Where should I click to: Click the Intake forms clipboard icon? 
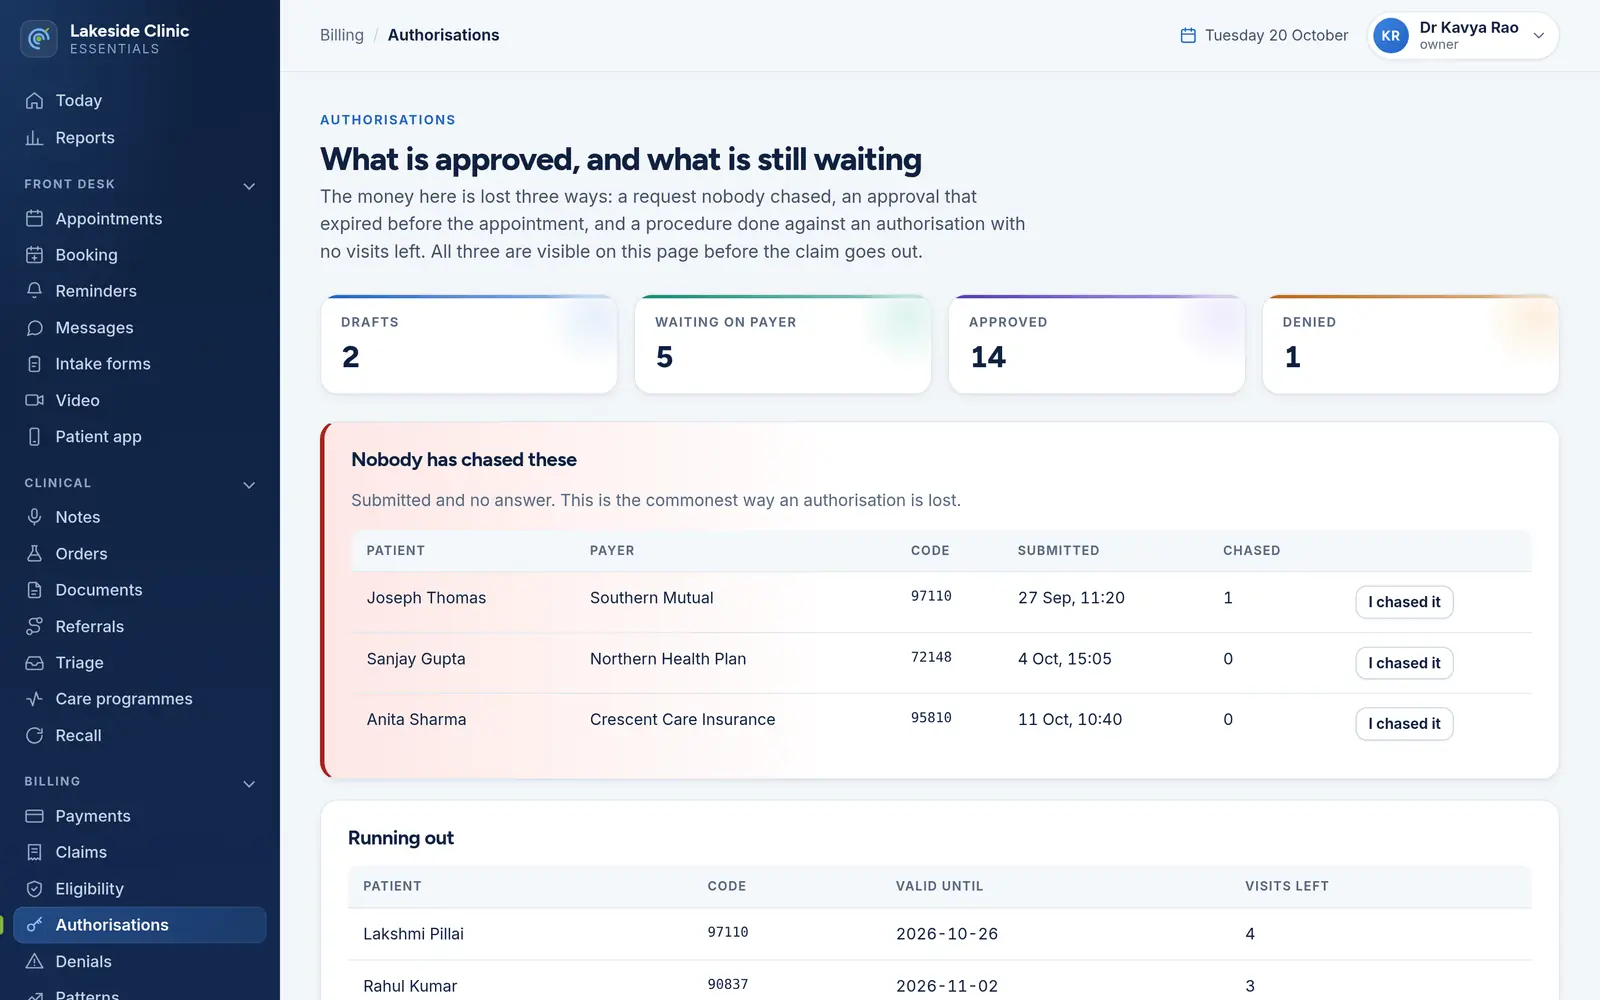[x=35, y=364]
